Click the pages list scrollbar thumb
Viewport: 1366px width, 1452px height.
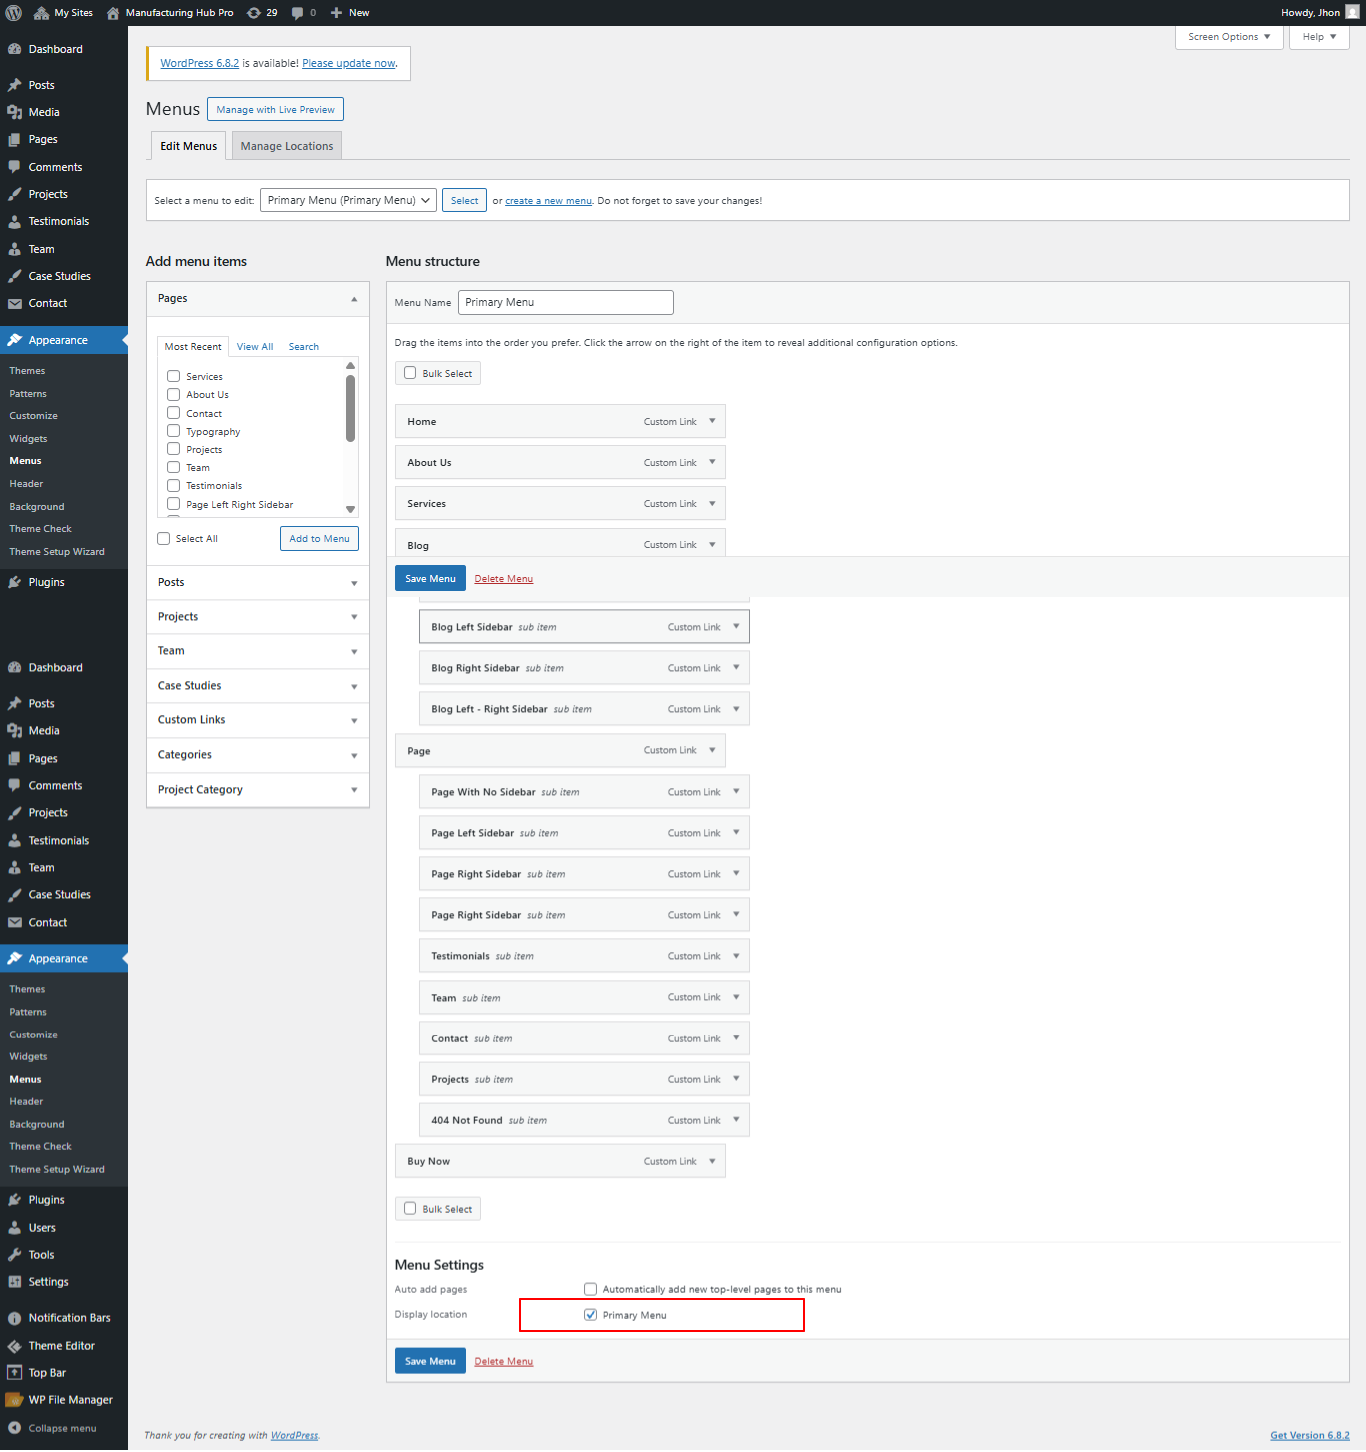[350, 408]
